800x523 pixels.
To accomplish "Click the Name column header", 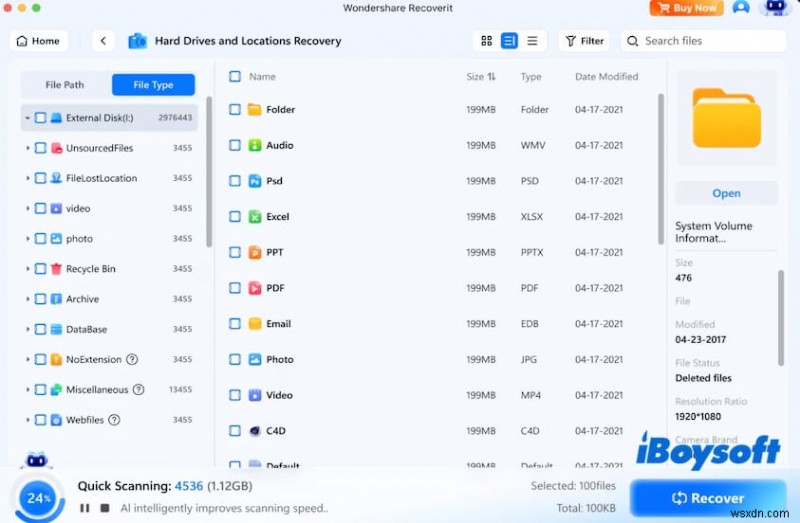I will click(262, 77).
